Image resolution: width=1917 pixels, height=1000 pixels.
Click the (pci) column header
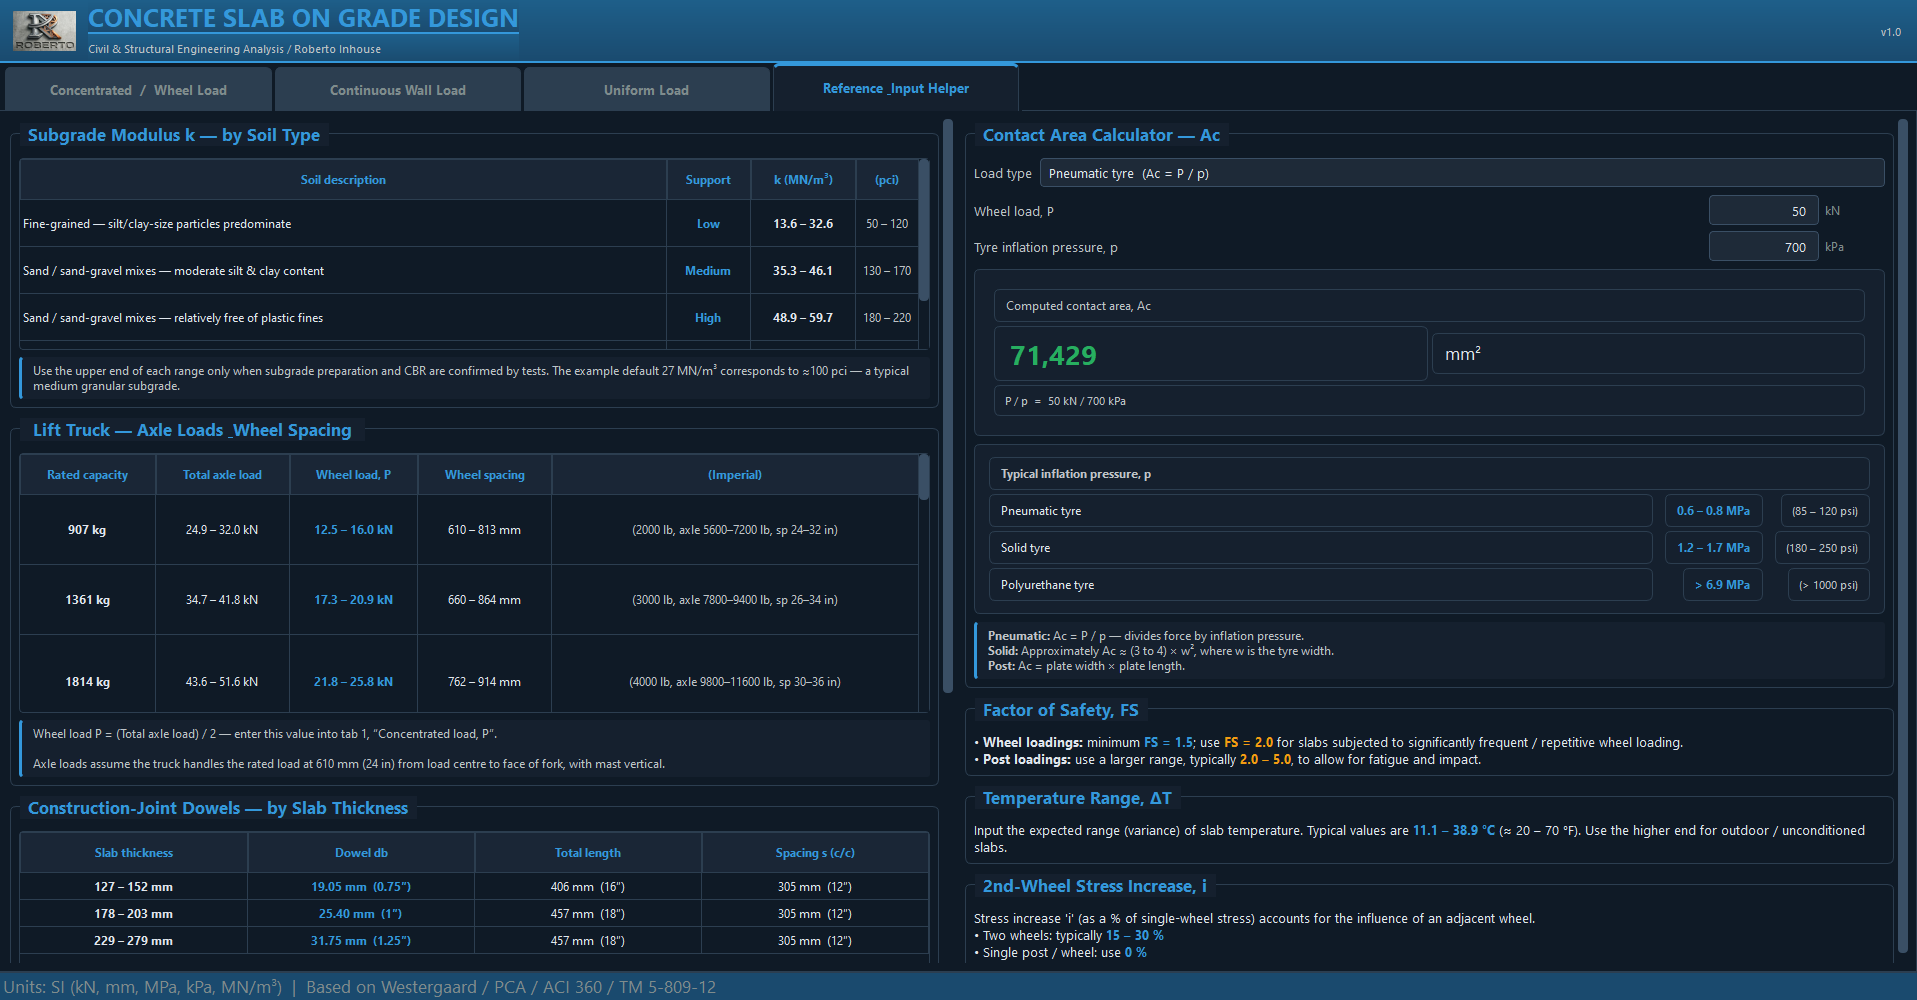(887, 180)
